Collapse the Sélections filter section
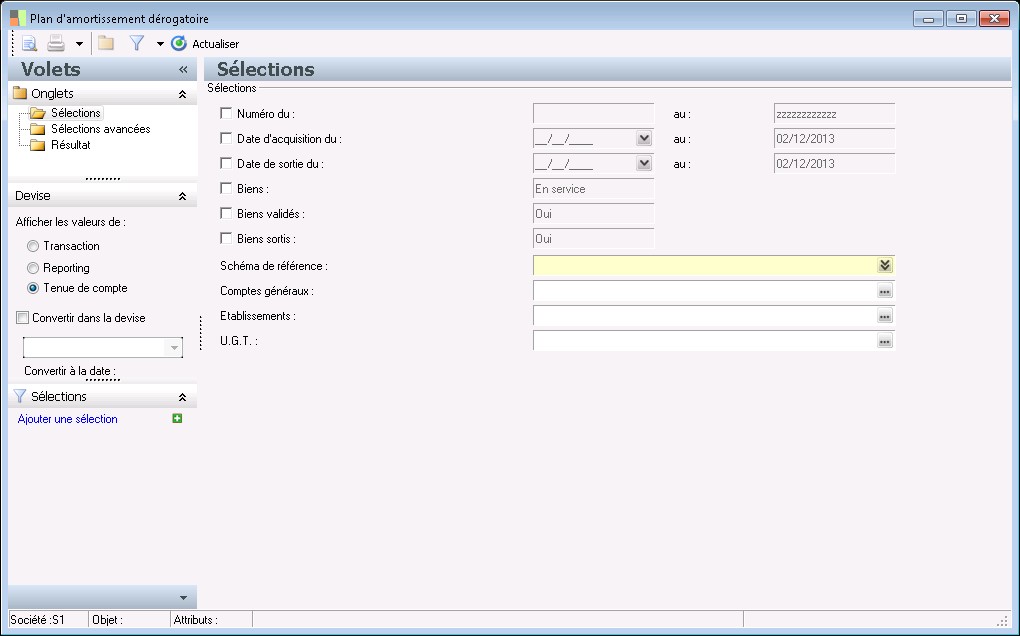 point(182,397)
